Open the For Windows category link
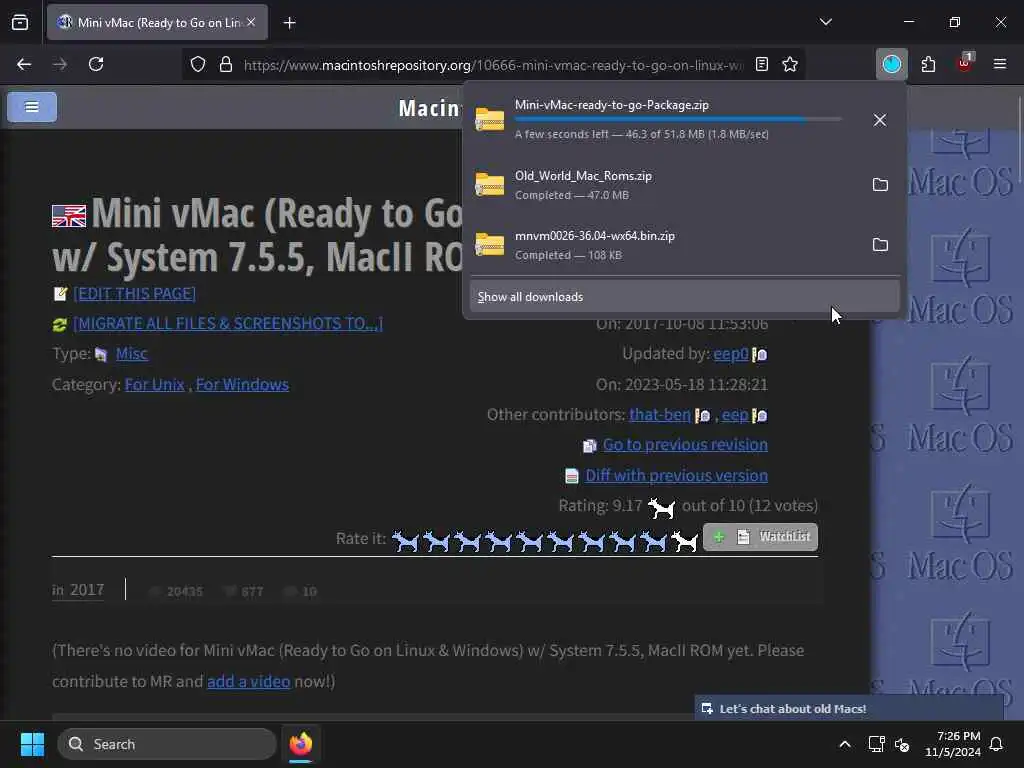Viewport: 1024px width, 768px height. (242, 385)
